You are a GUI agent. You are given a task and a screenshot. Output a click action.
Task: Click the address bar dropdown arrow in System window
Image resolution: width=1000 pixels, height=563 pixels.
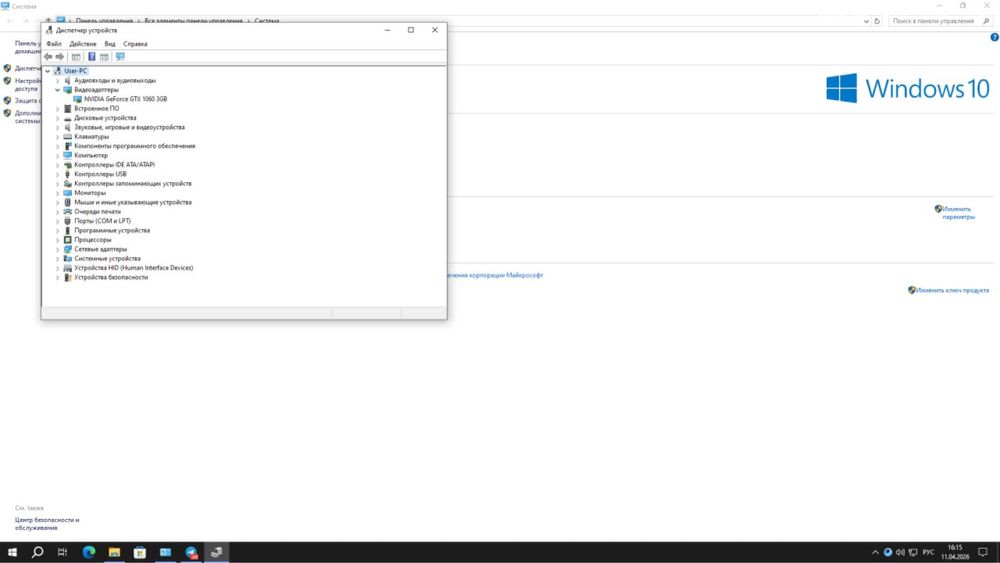click(x=866, y=21)
